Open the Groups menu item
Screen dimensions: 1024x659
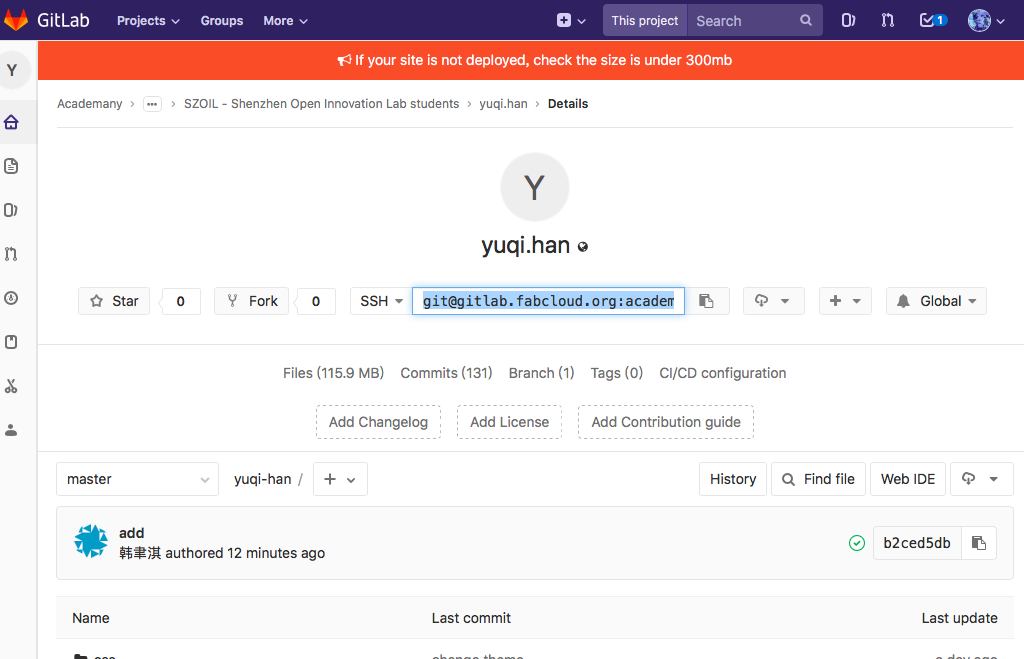(221, 20)
